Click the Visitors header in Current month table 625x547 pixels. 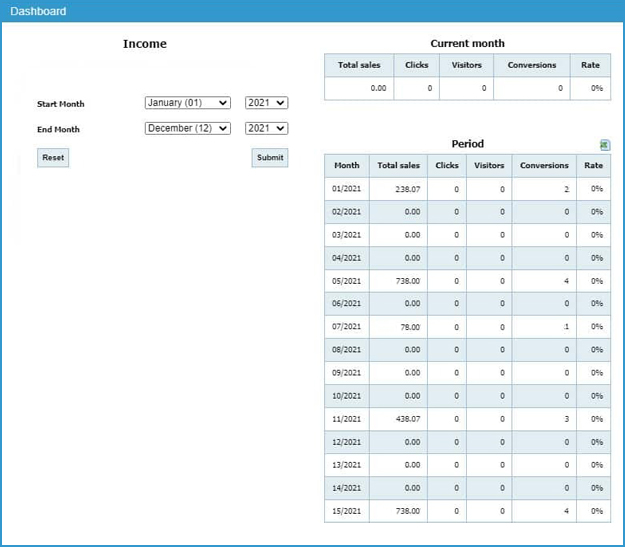click(466, 65)
